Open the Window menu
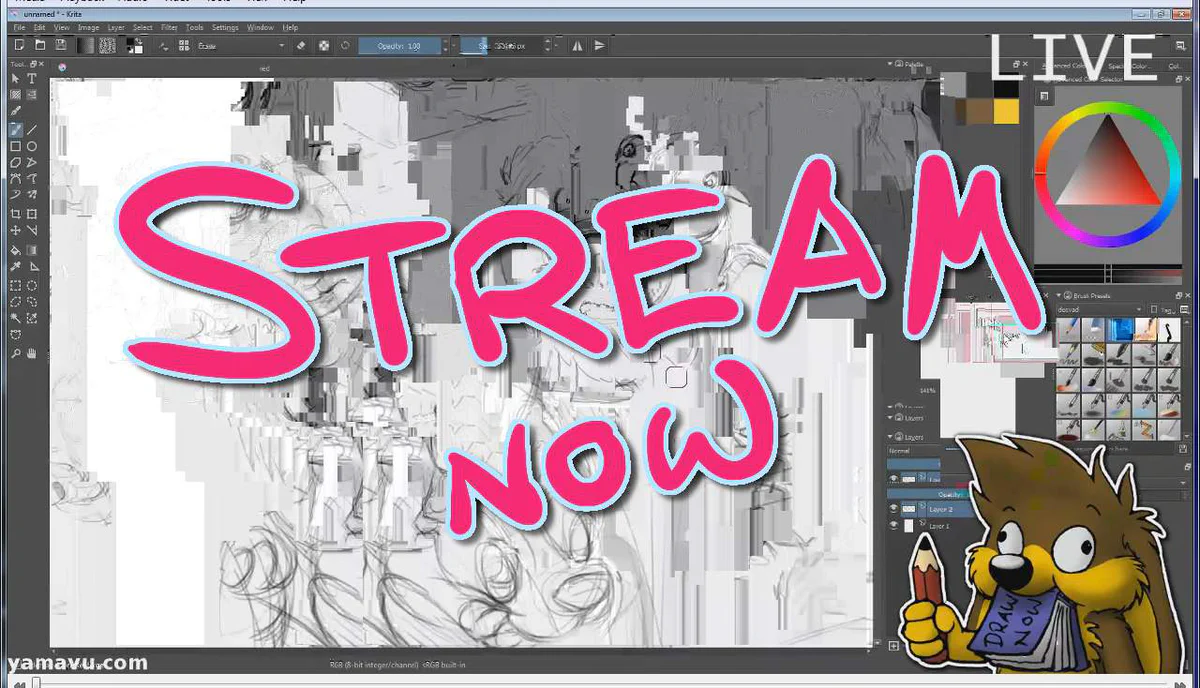1200x688 pixels. click(260, 27)
